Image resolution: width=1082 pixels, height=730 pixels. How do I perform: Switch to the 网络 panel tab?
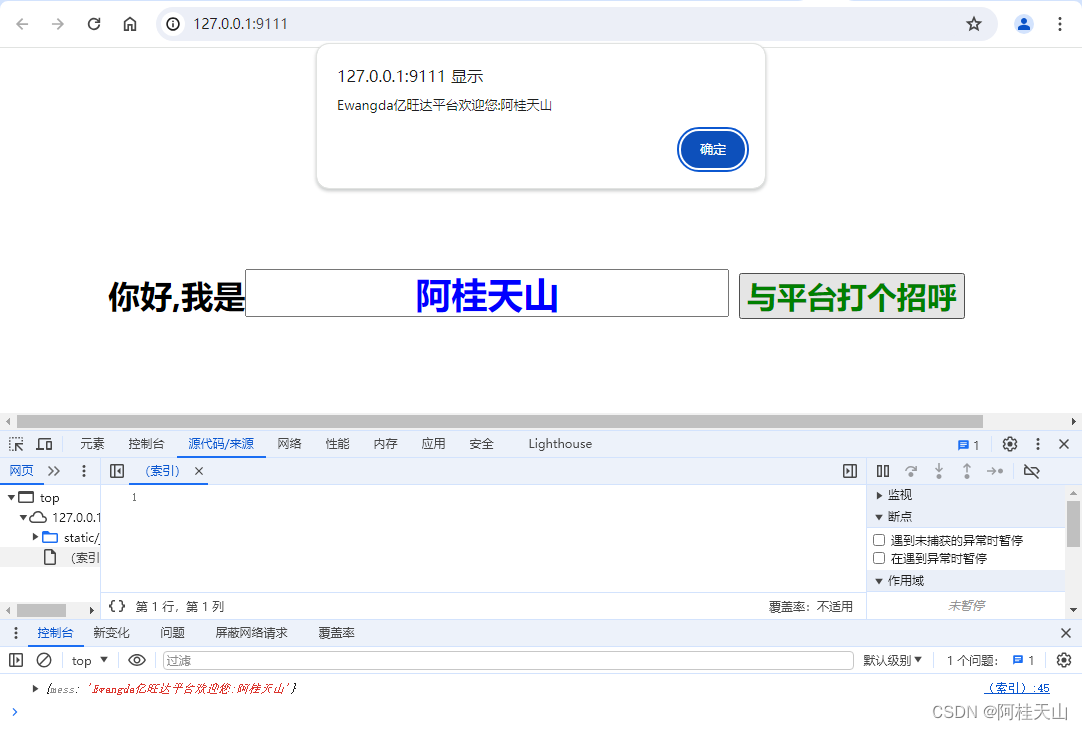coord(288,443)
